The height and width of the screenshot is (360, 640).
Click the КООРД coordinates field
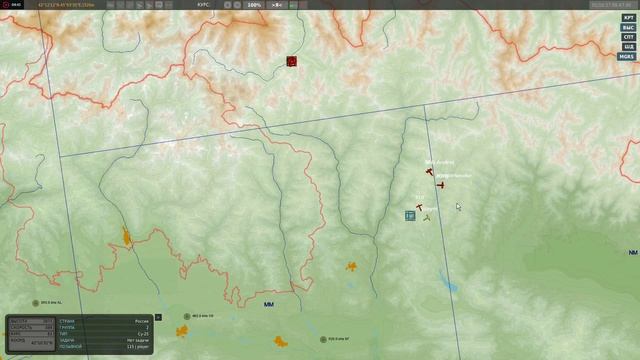pyautogui.click(x=31, y=343)
